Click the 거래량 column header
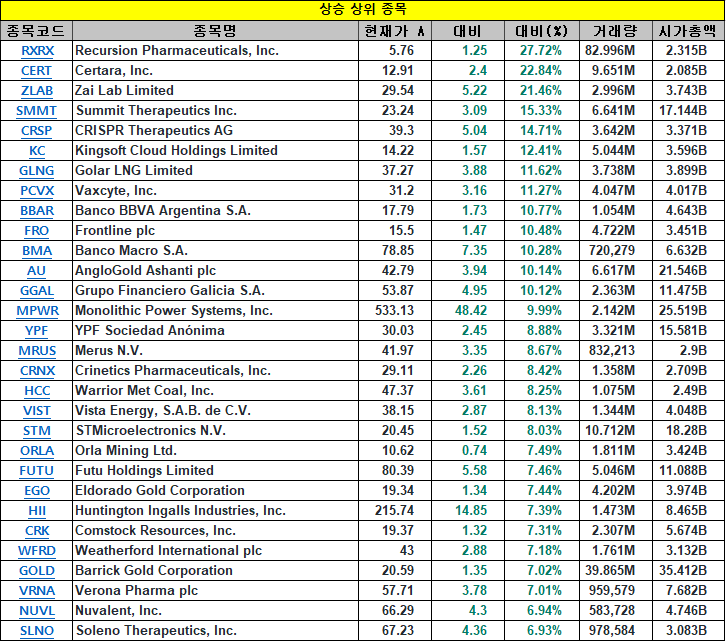This screenshot has width=726, height=641. click(x=616, y=31)
